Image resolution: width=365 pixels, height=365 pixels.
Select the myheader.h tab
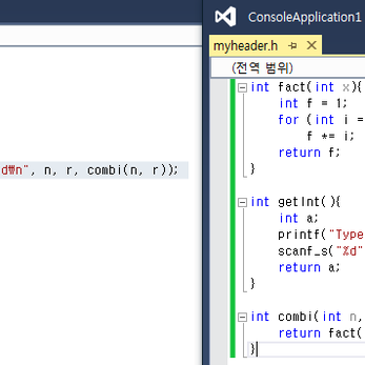tap(245, 46)
